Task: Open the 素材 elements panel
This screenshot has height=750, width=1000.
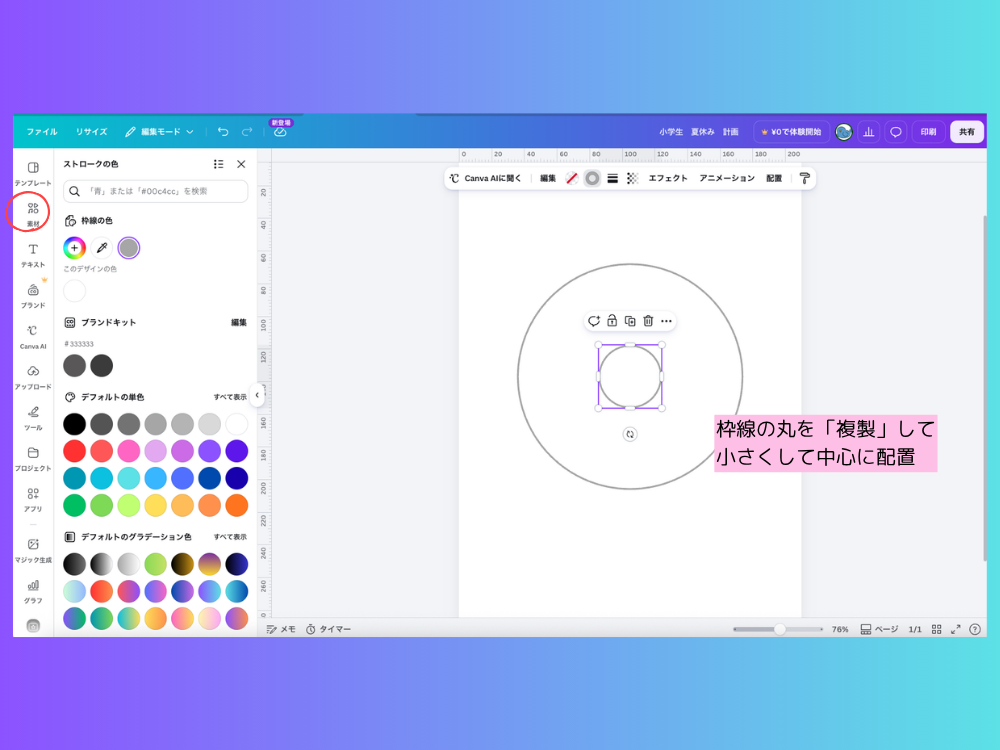Action: point(33,214)
